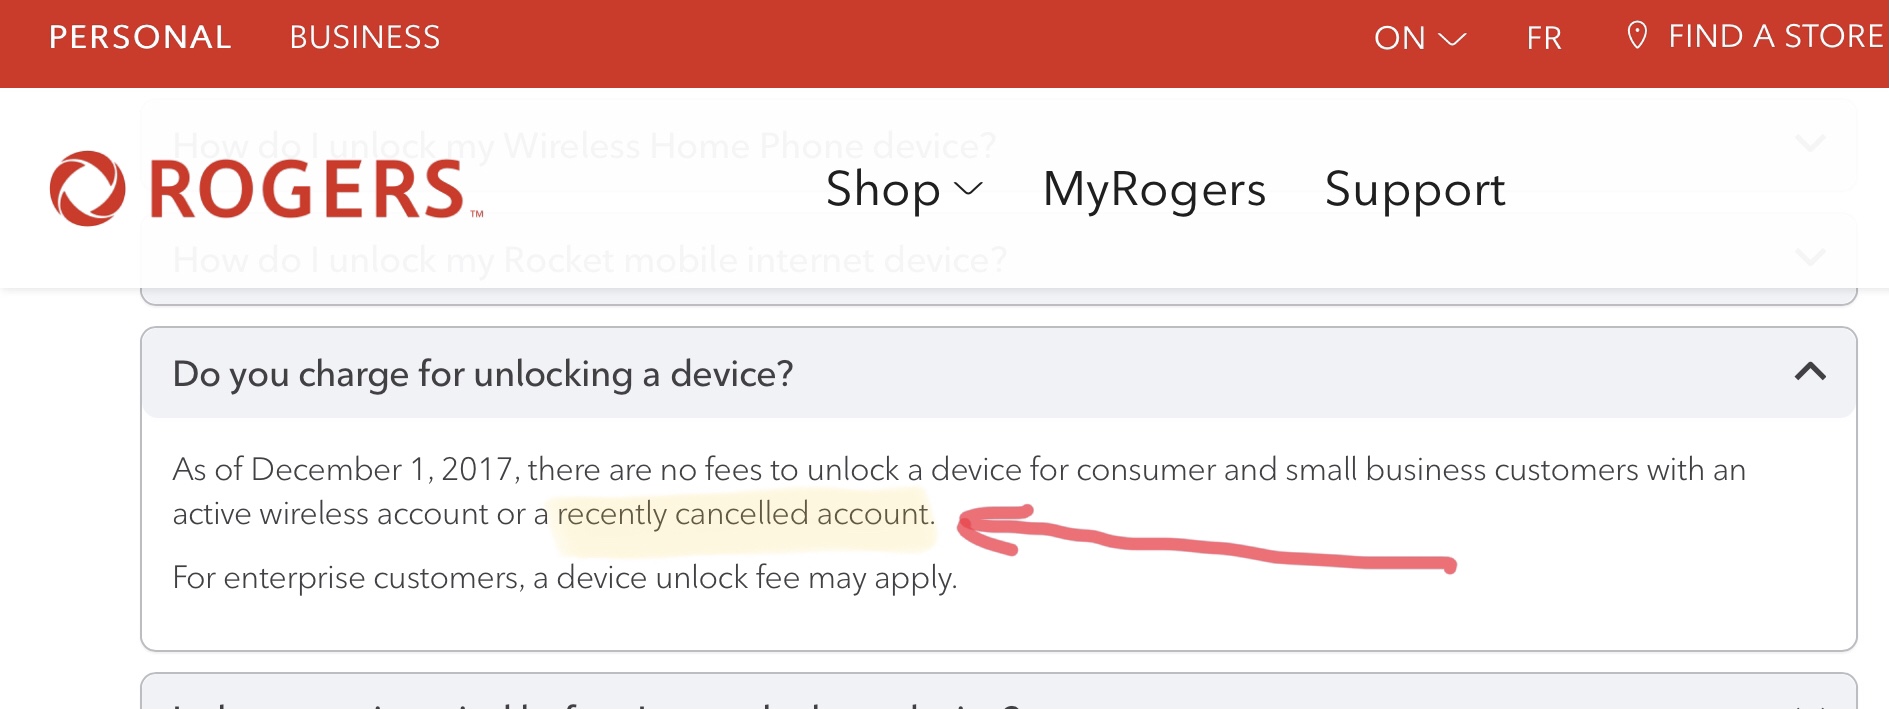Viewport: 1889px width, 709px height.
Task: Expand the faded Wireless Home Phone question chevron
Action: pos(1809,144)
